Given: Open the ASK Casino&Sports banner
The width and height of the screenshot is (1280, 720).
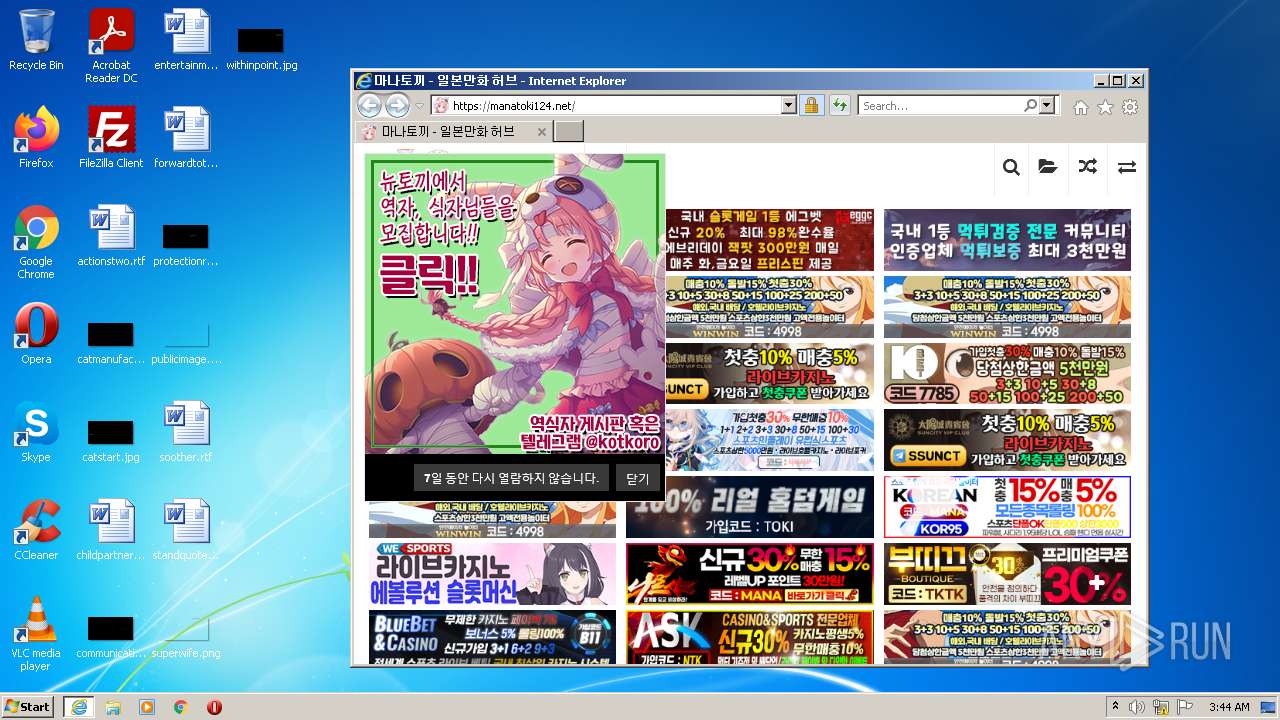Looking at the screenshot, I should tap(750, 637).
